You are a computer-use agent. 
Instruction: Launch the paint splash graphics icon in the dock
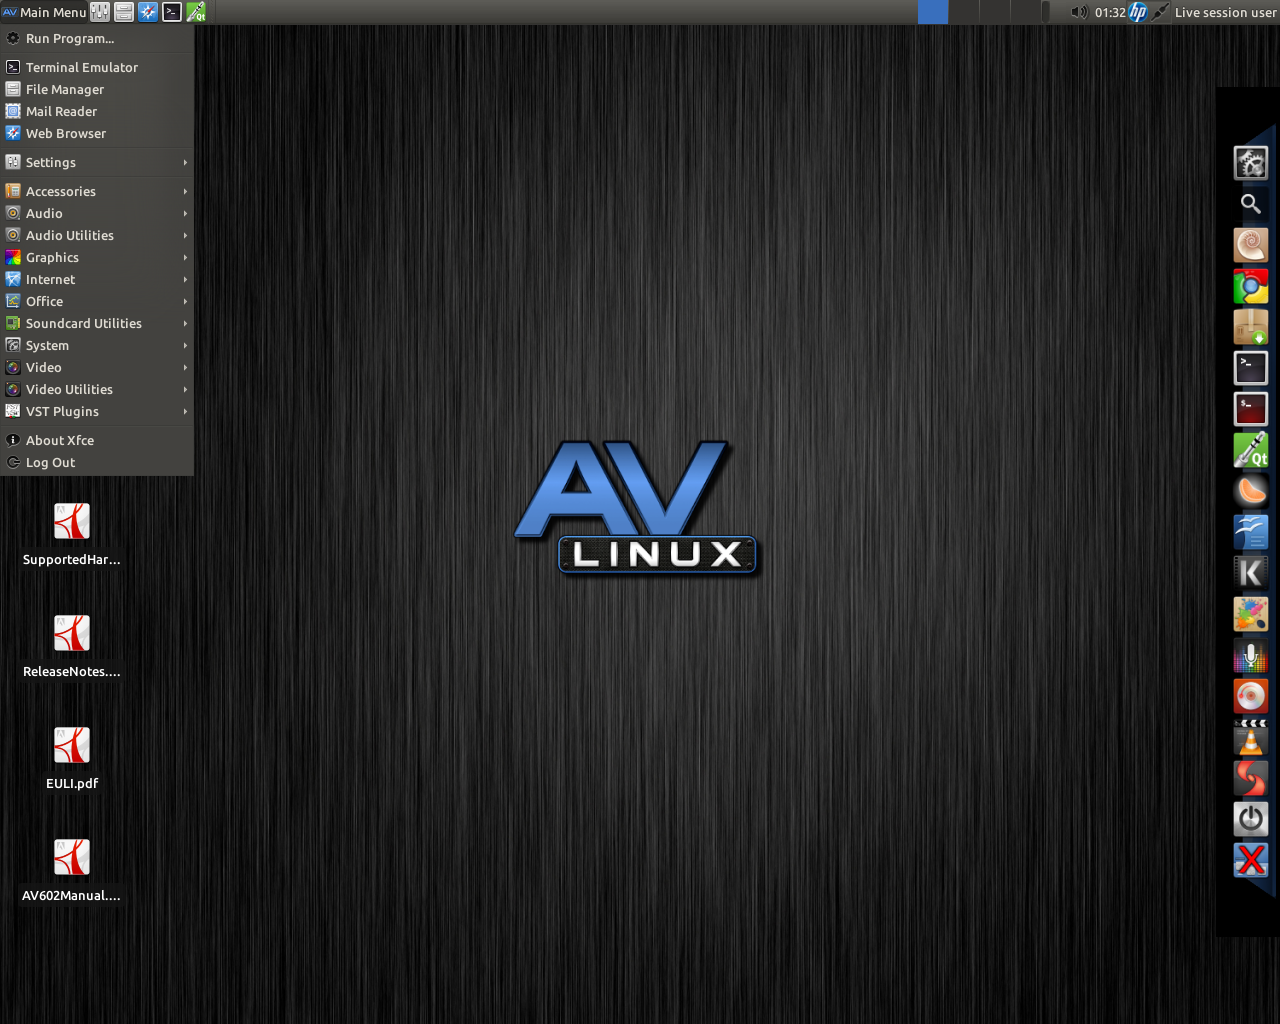pos(1251,614)
